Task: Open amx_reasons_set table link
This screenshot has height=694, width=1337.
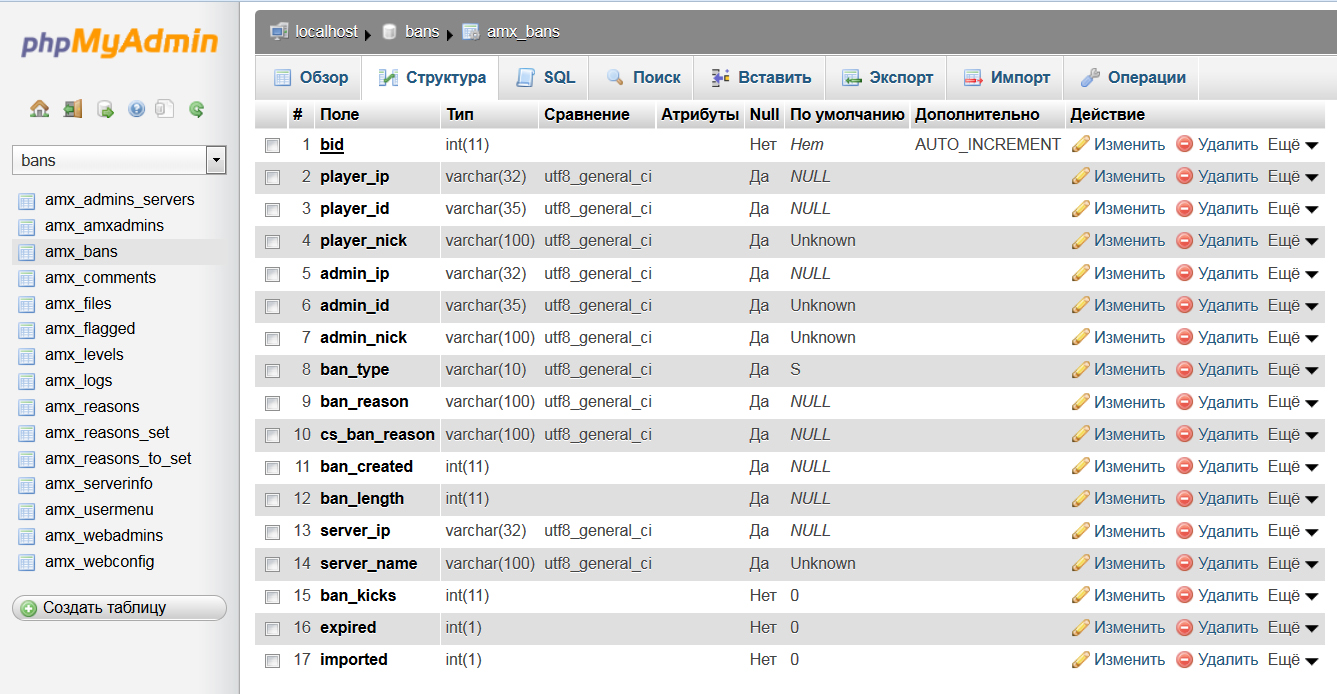Action: [x=107, y=433]
